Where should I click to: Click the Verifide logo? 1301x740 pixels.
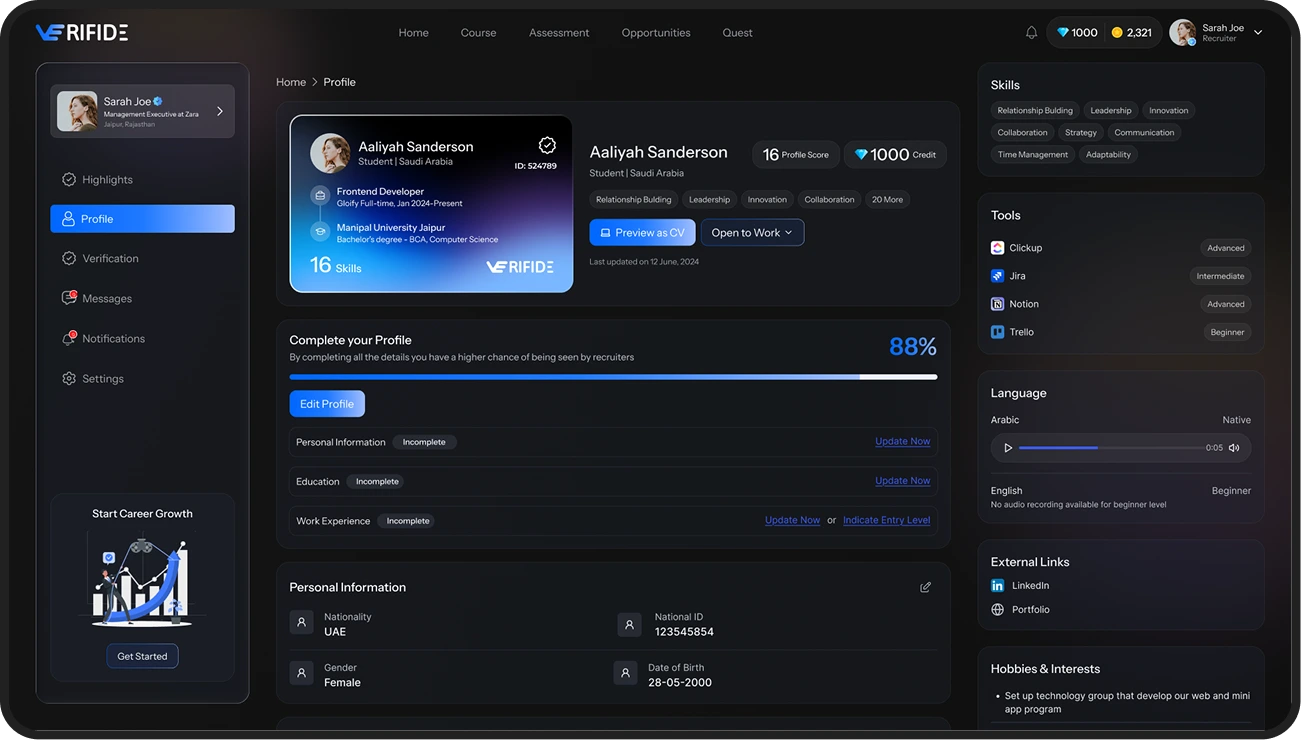tap(82, 33)
